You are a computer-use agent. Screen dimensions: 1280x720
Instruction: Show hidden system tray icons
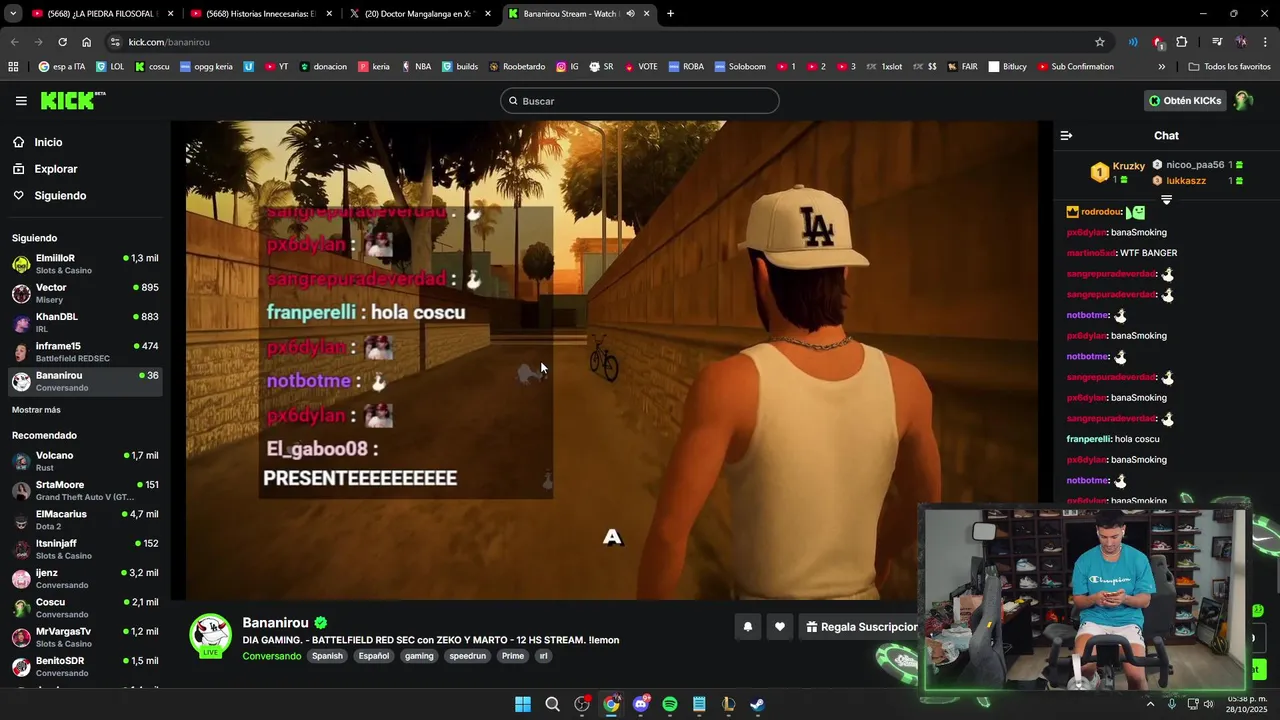pyautogui.click(x=1150, y=704)
